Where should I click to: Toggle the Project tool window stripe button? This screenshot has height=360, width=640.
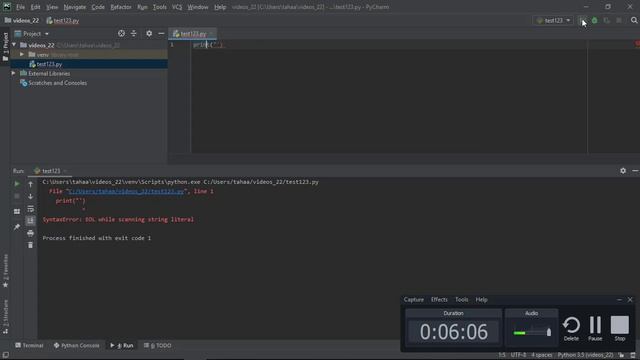pos(5,47)
